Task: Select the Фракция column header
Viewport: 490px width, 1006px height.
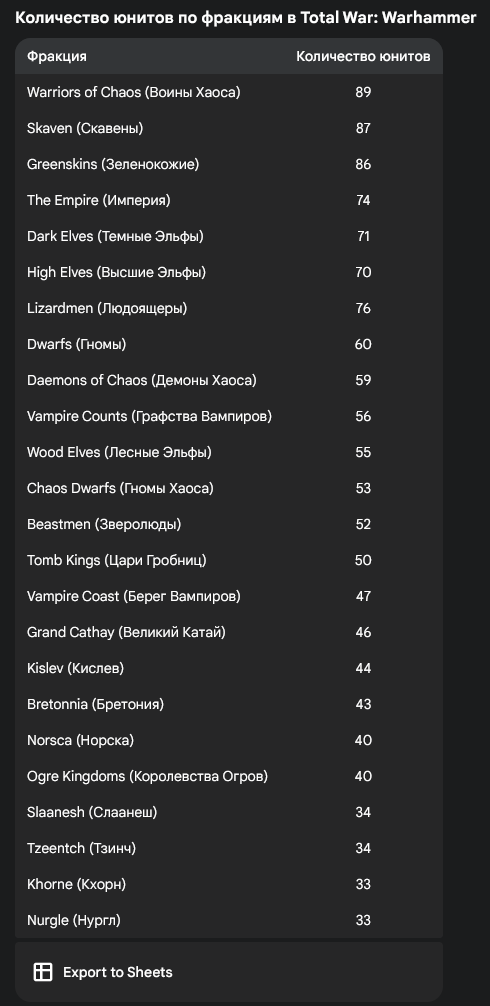Action: (56, 56)
